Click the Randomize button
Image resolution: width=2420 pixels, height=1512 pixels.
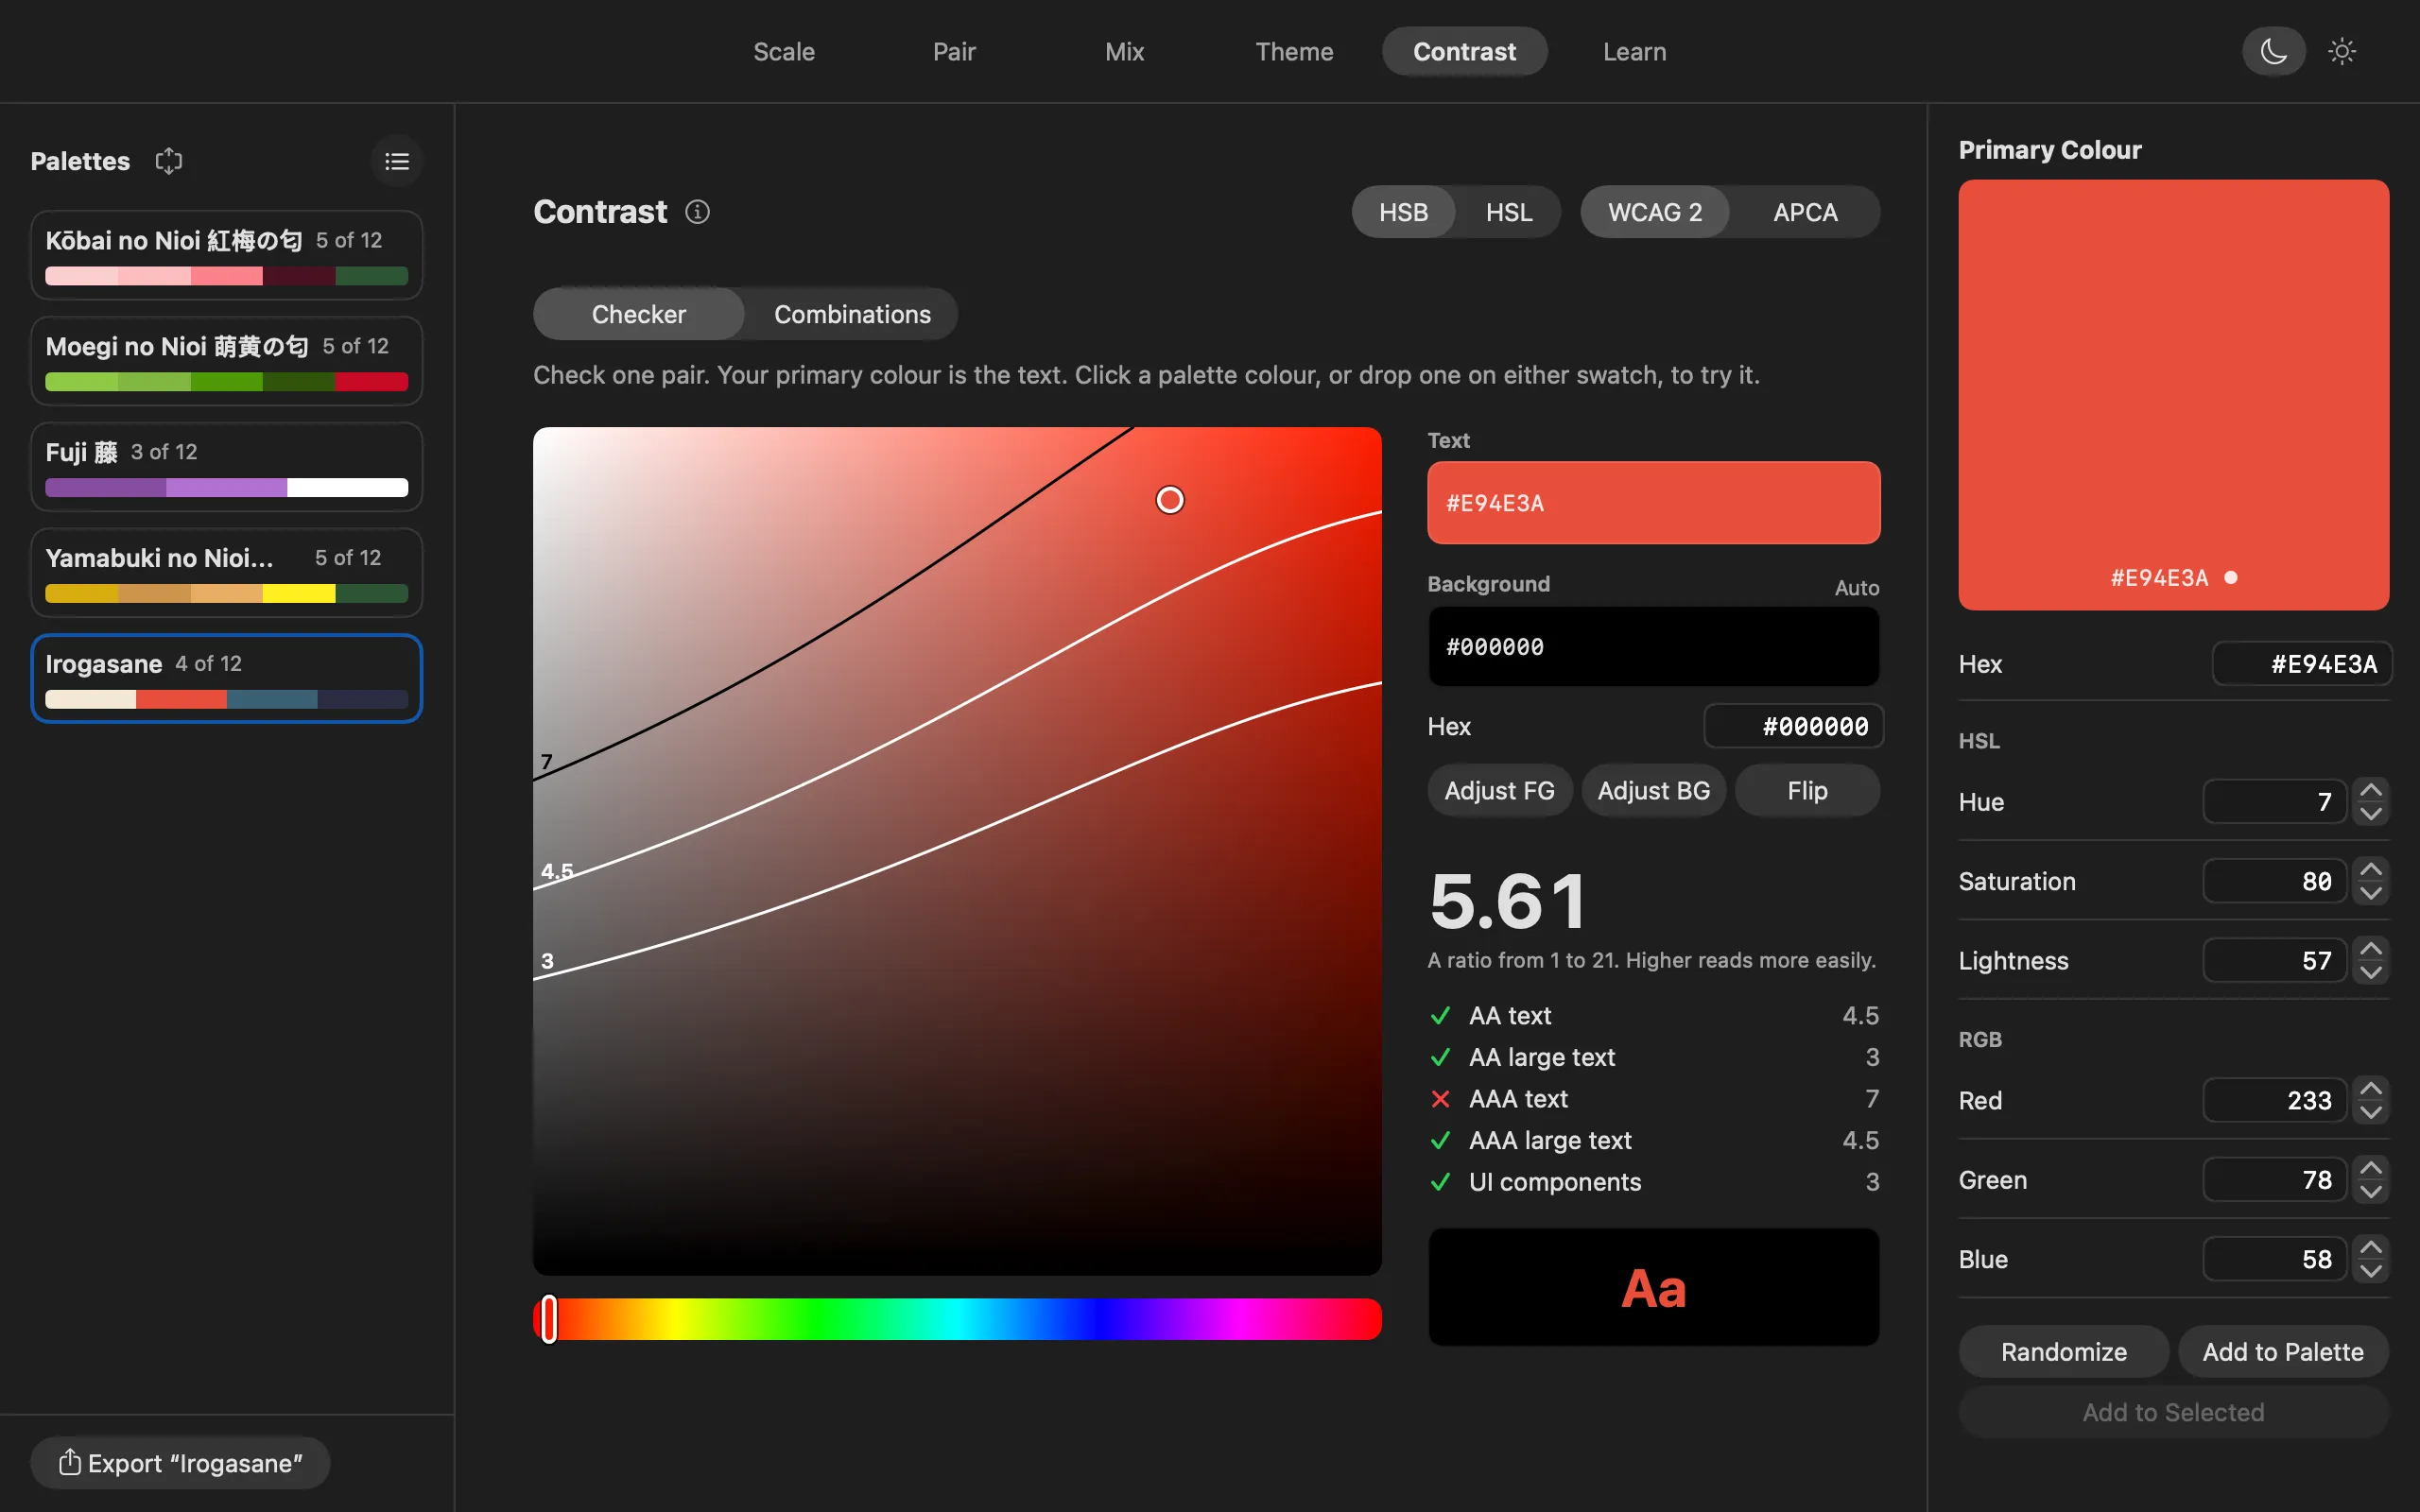pyautogui.click(x=2063, y=1351)
